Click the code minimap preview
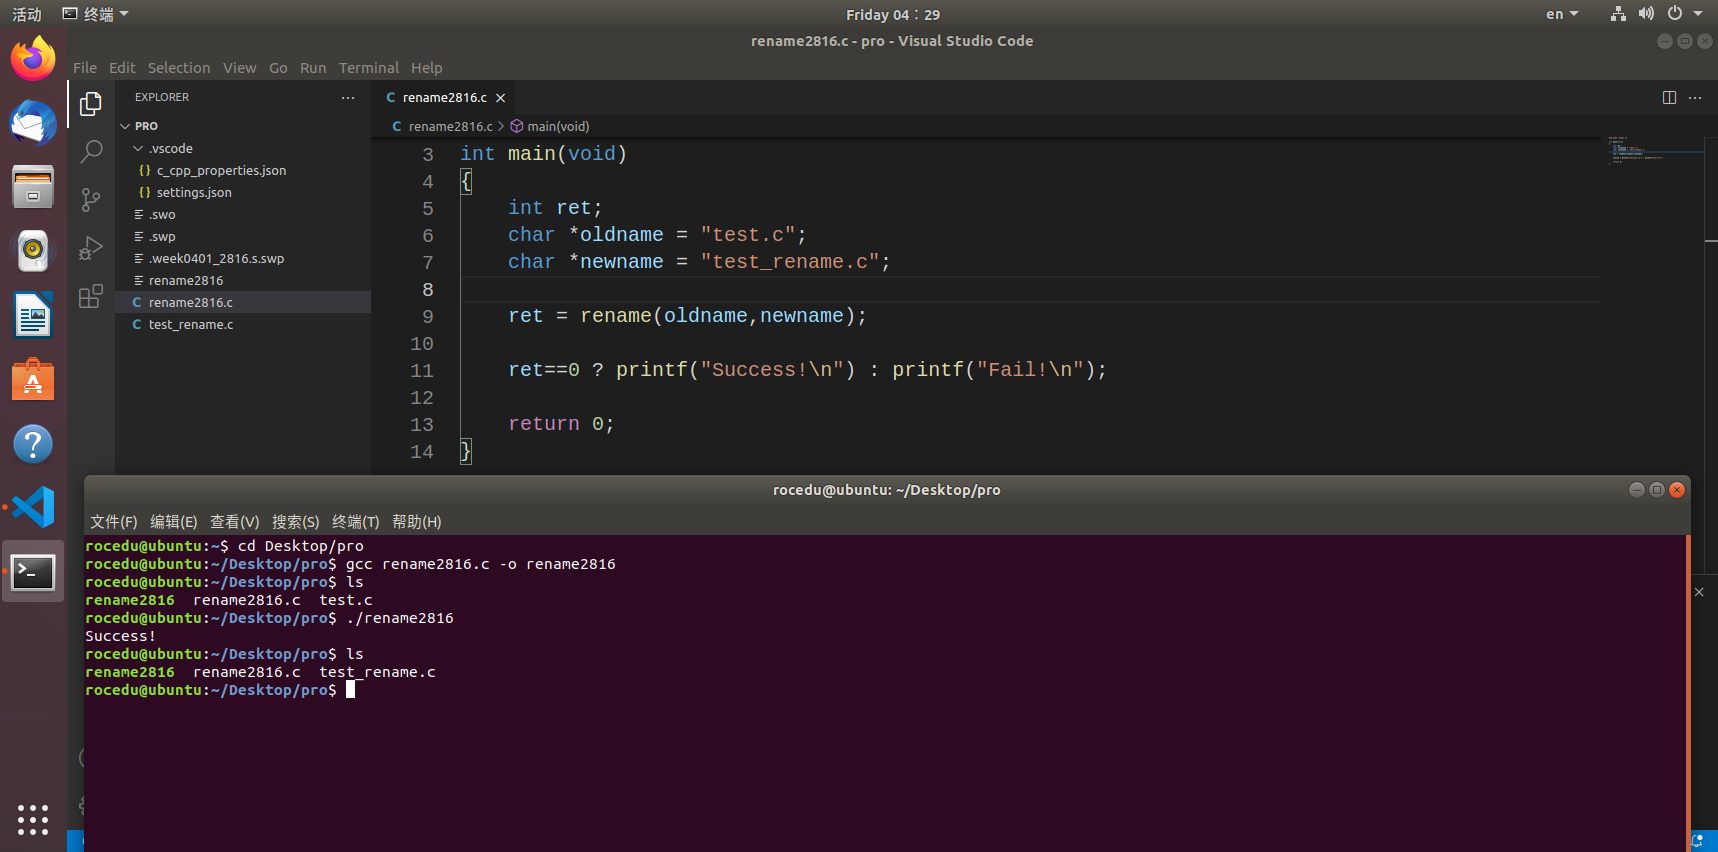Screen dimensions: 1718x852 point(1654,150)
